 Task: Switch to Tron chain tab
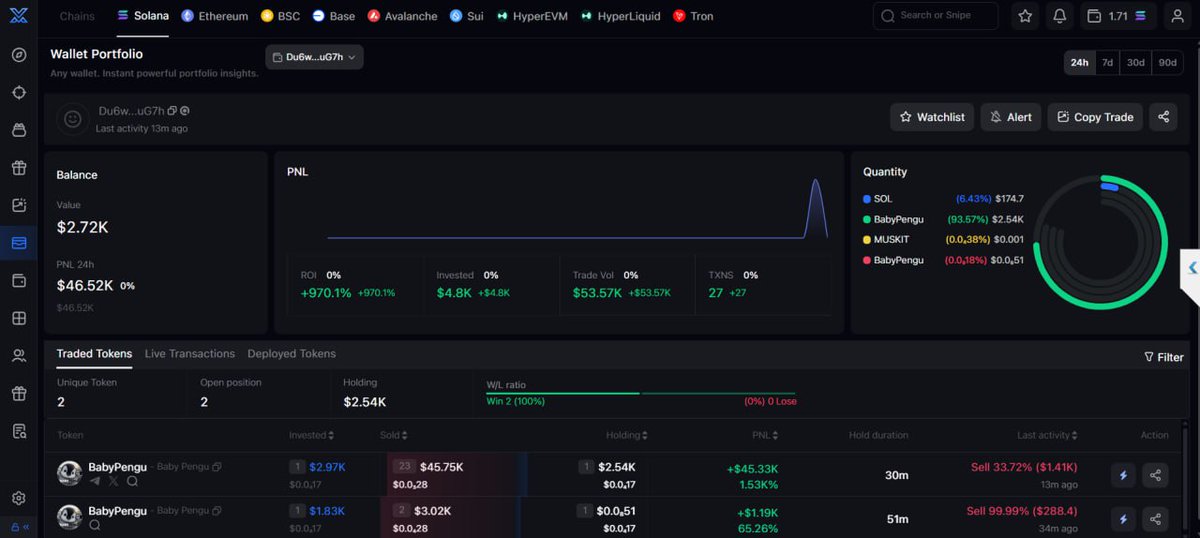click(693, 16)
